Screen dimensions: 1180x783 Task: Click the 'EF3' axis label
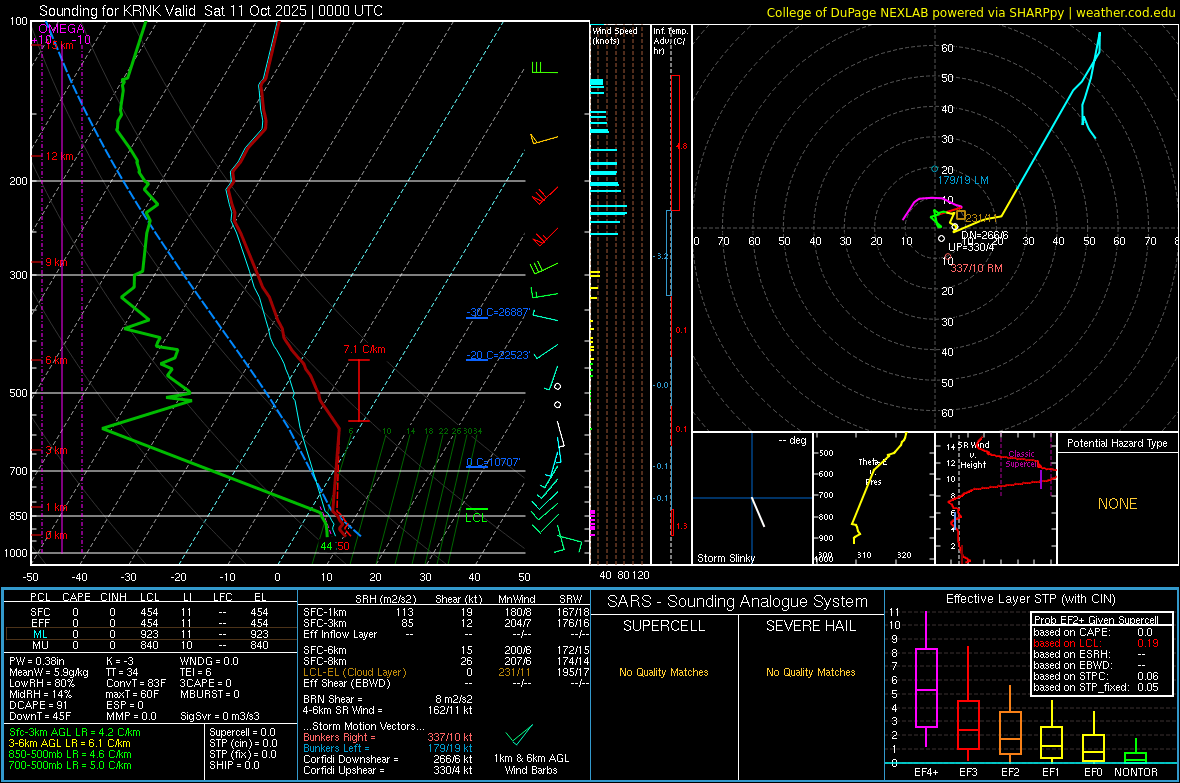968,772
